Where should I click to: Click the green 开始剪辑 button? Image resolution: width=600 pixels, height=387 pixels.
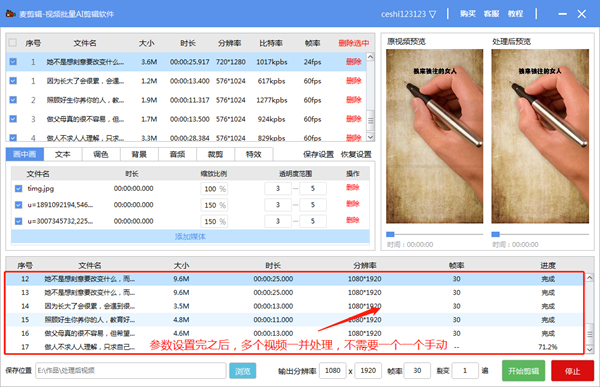point(523,371)
